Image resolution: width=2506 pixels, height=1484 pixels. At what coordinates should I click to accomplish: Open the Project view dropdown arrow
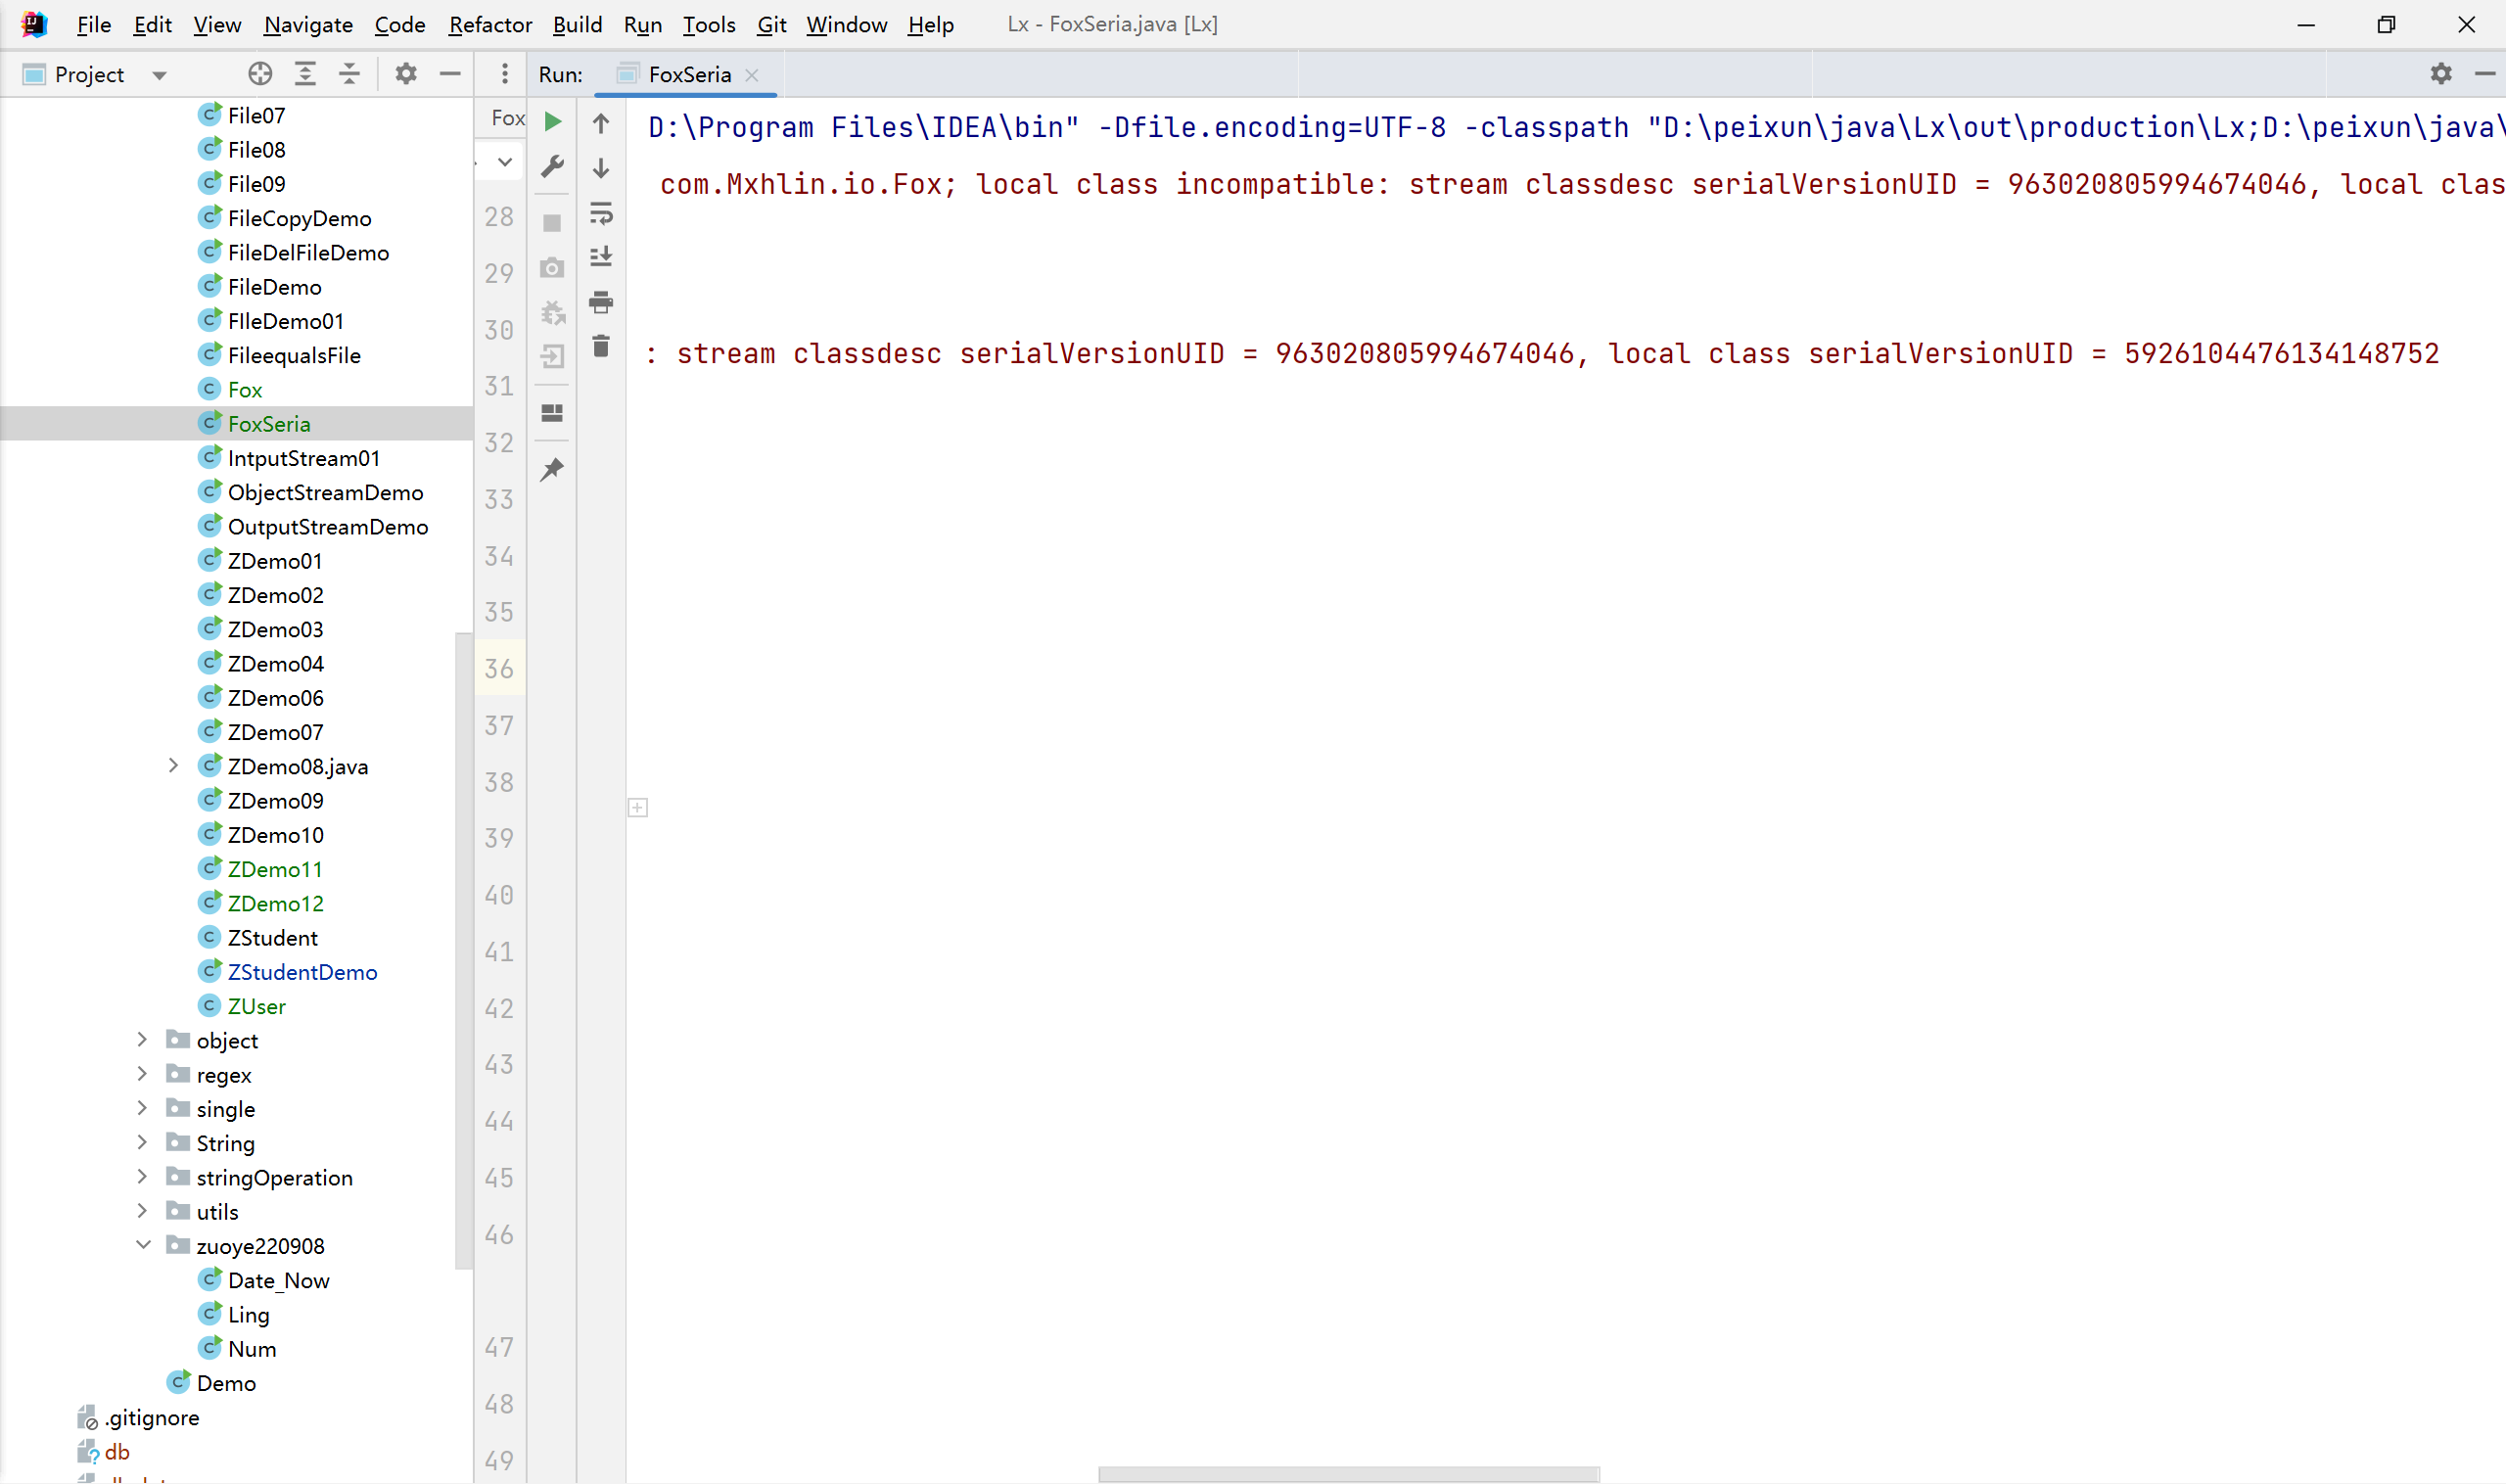point(159,75)
